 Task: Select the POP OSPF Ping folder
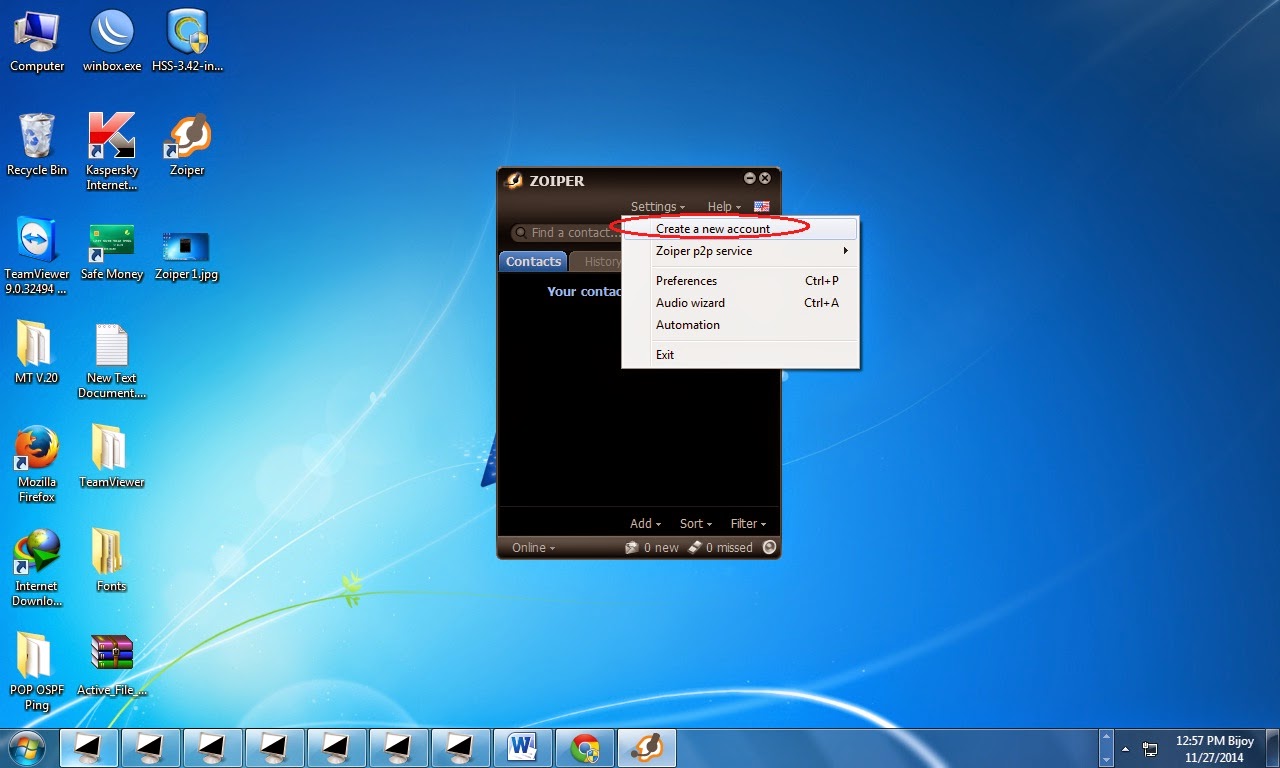click(x=37, y=672)
